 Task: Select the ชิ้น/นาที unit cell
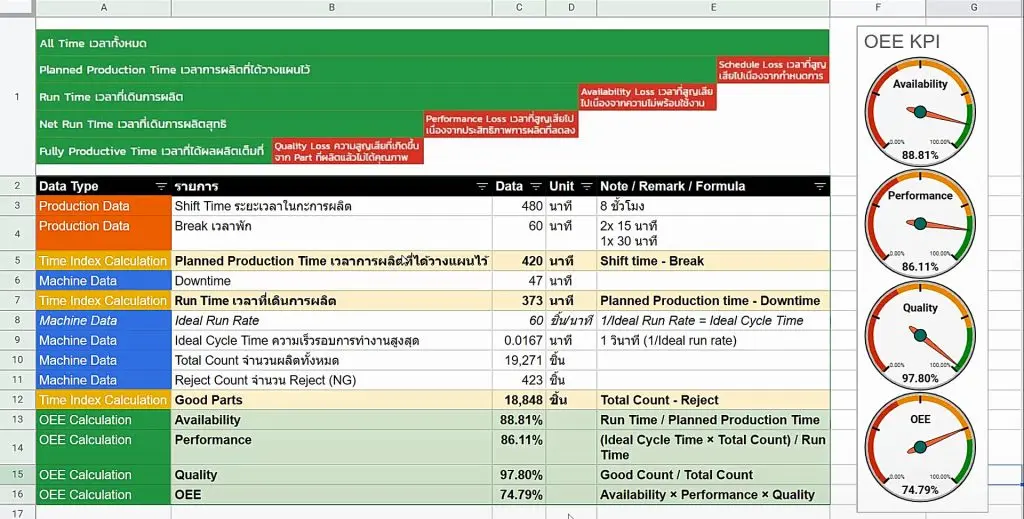(x=571, y=321)
